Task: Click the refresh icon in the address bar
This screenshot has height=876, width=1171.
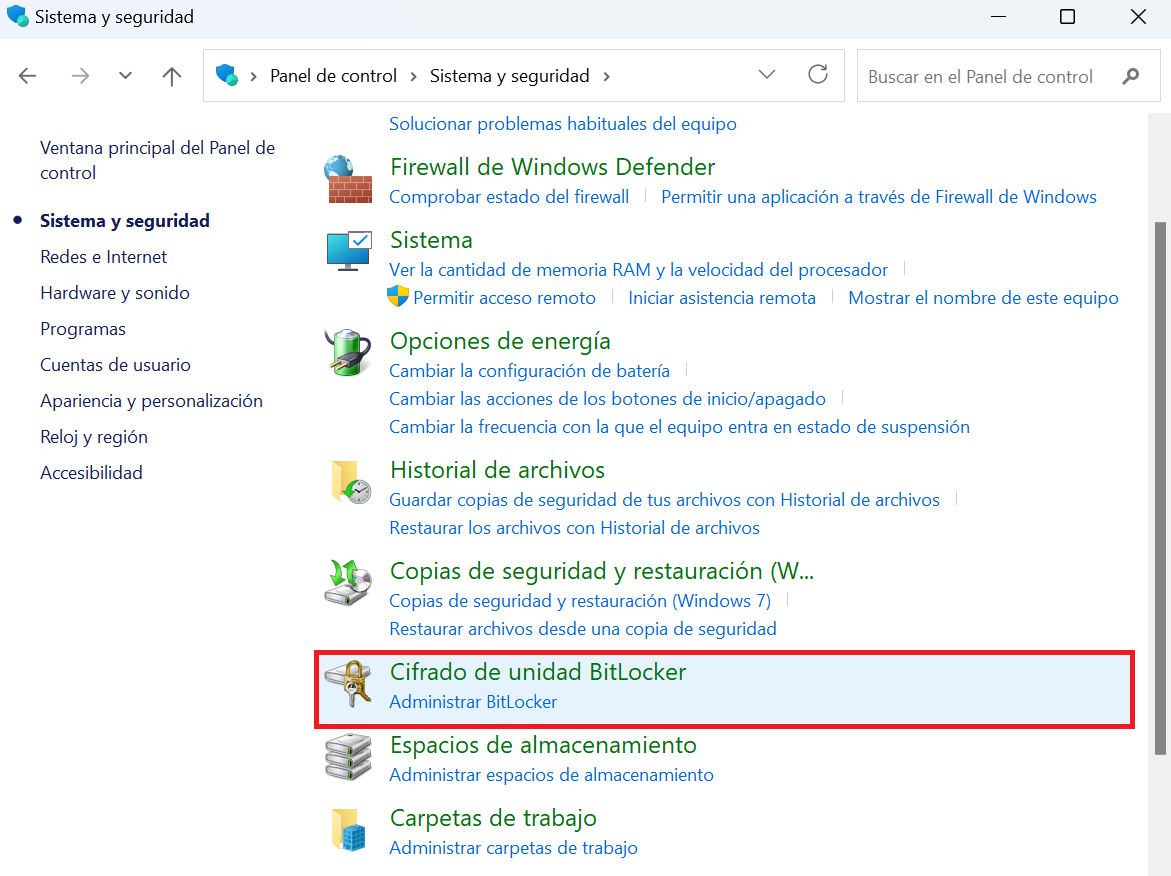Action: pos(818,74)
